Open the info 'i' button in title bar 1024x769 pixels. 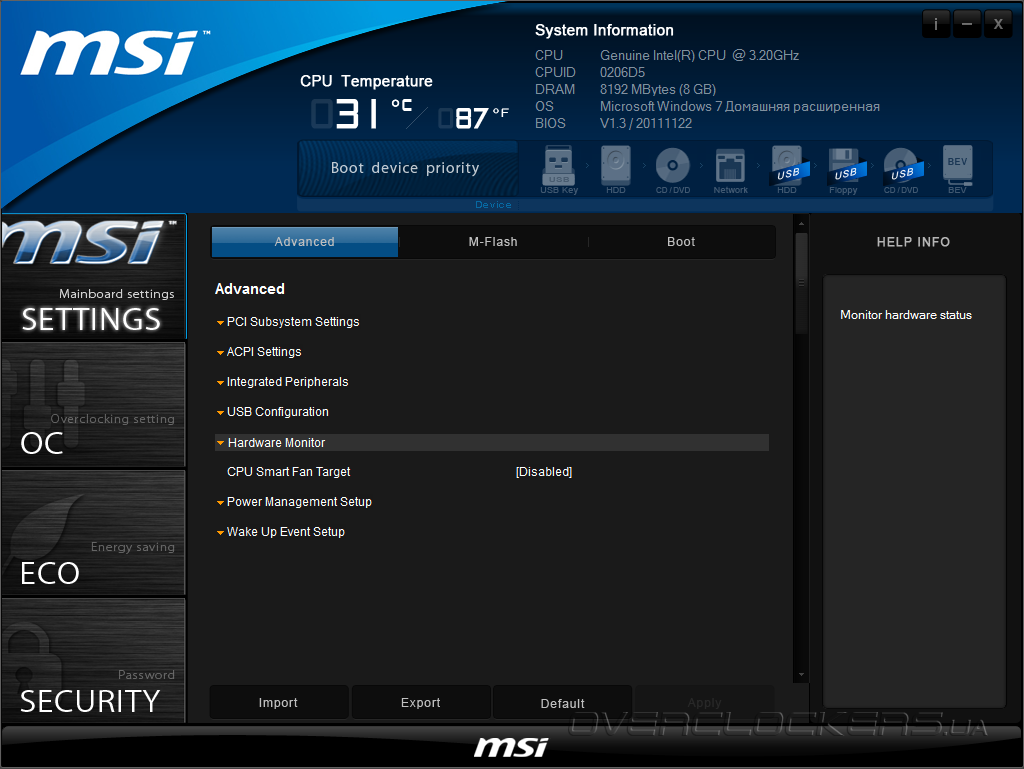[x=936, y=24]
